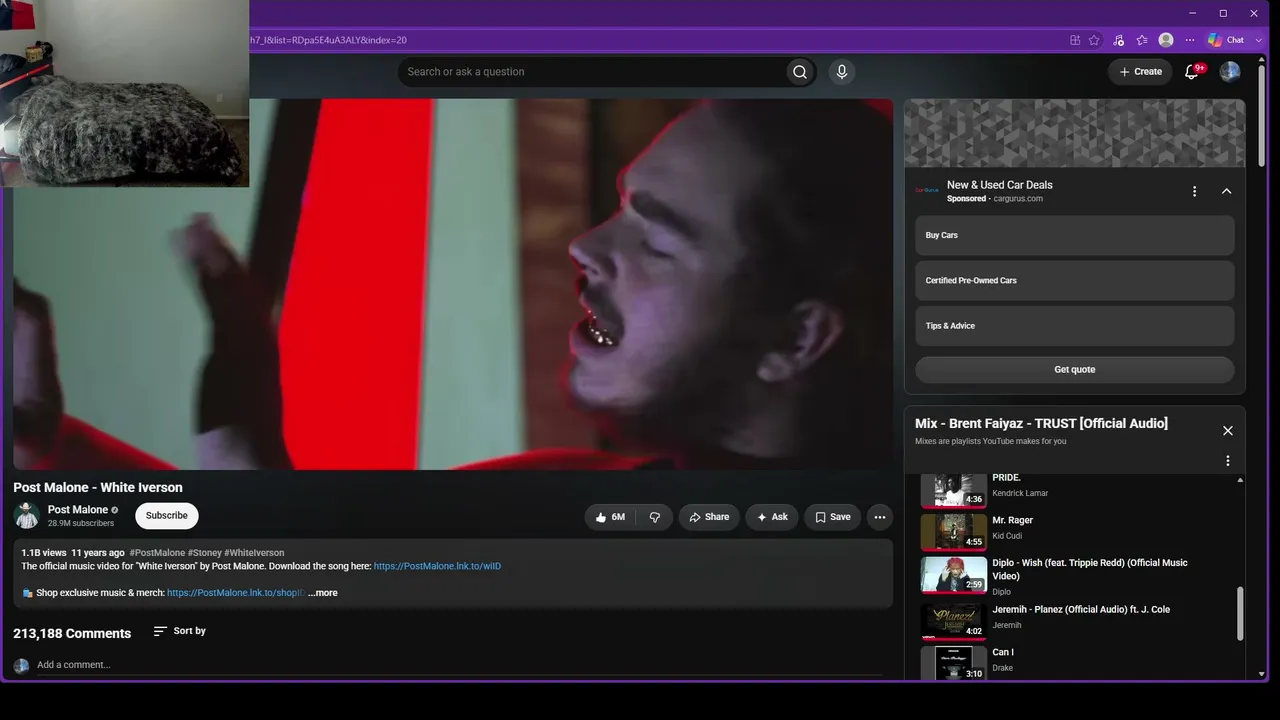This screenshot has height=720, width=1280.
Task: Play Jeremih - Planez from the mix
Action: click(1073, 619)
